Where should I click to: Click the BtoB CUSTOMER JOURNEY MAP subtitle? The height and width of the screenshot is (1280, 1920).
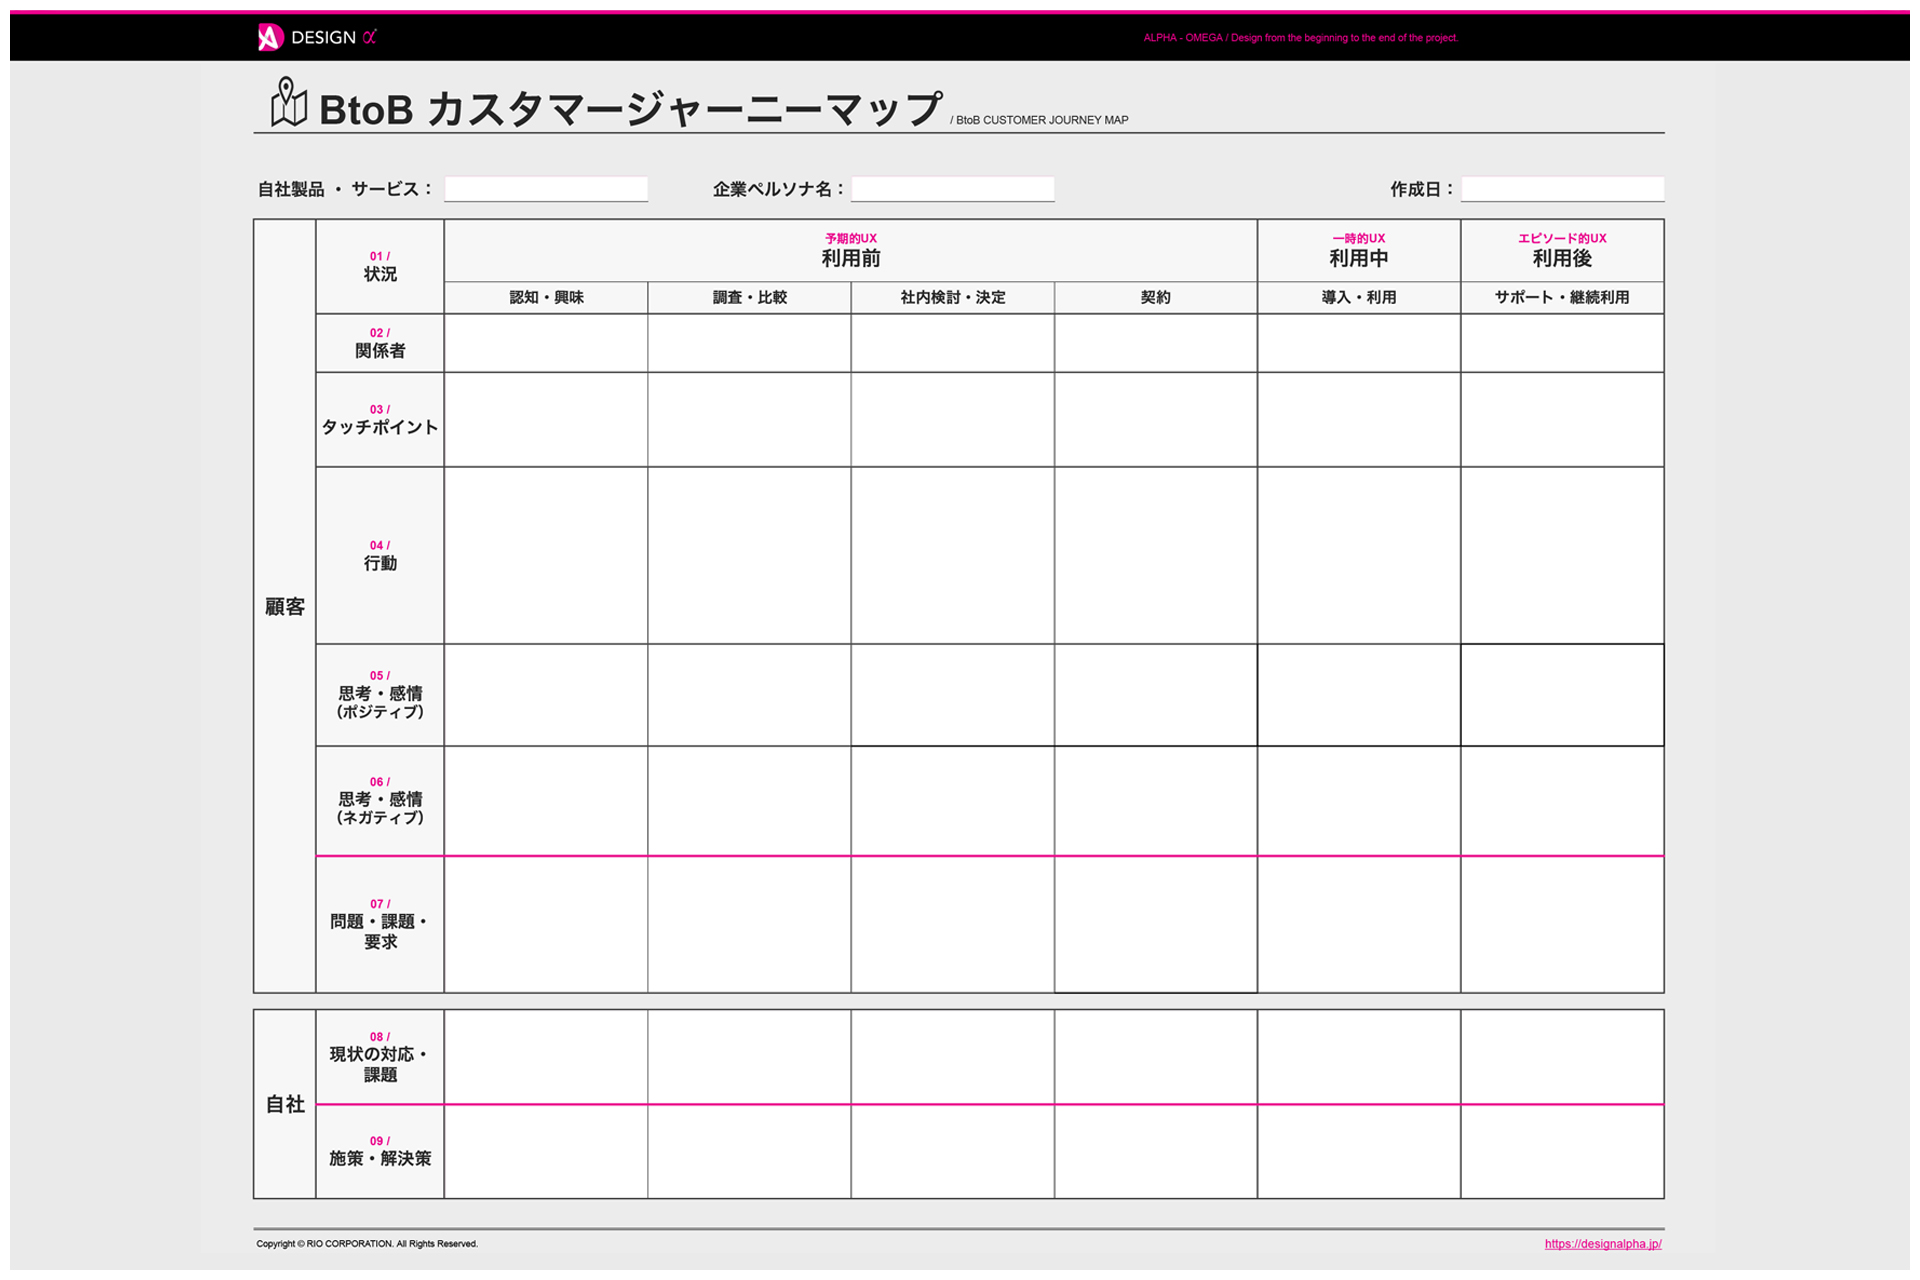click(x=1040, y=120)
